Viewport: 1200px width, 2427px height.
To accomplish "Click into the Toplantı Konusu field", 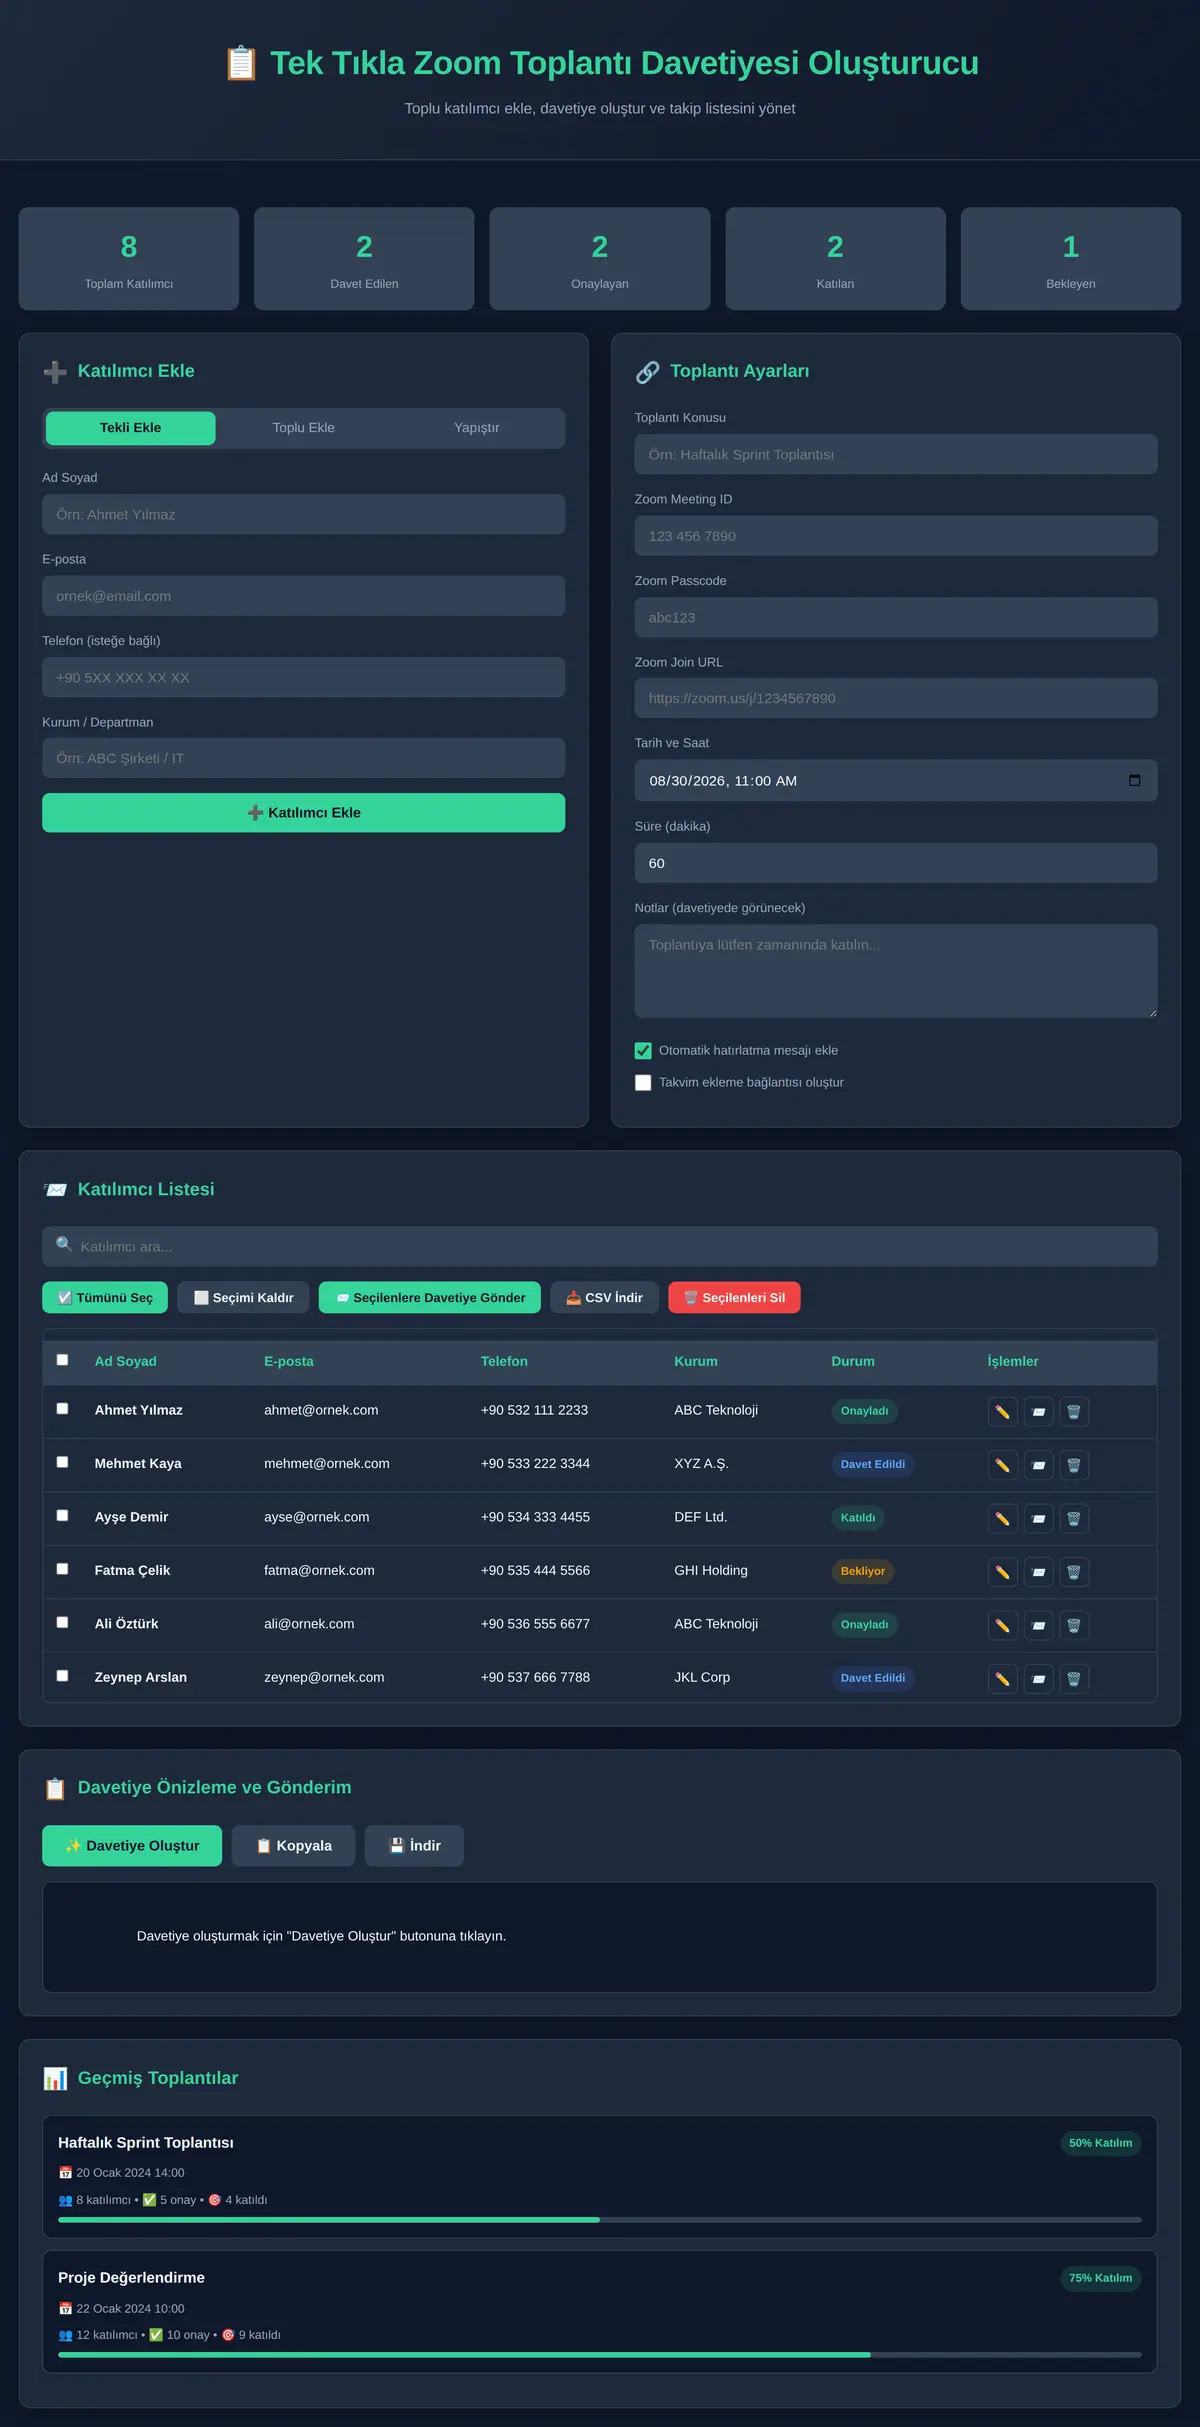I will point(896,455).
